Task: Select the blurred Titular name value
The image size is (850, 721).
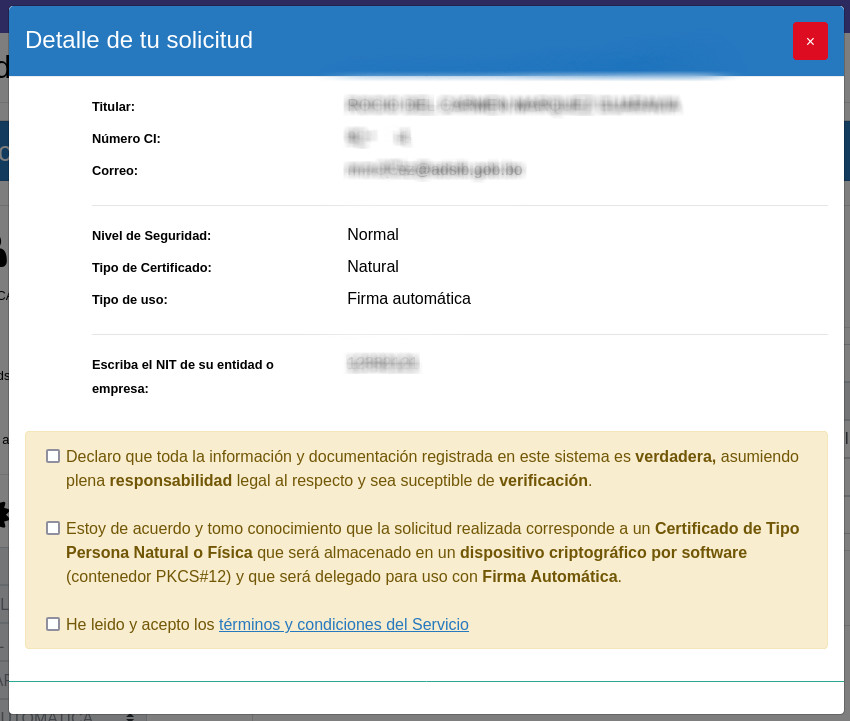Action: point(514,105)
